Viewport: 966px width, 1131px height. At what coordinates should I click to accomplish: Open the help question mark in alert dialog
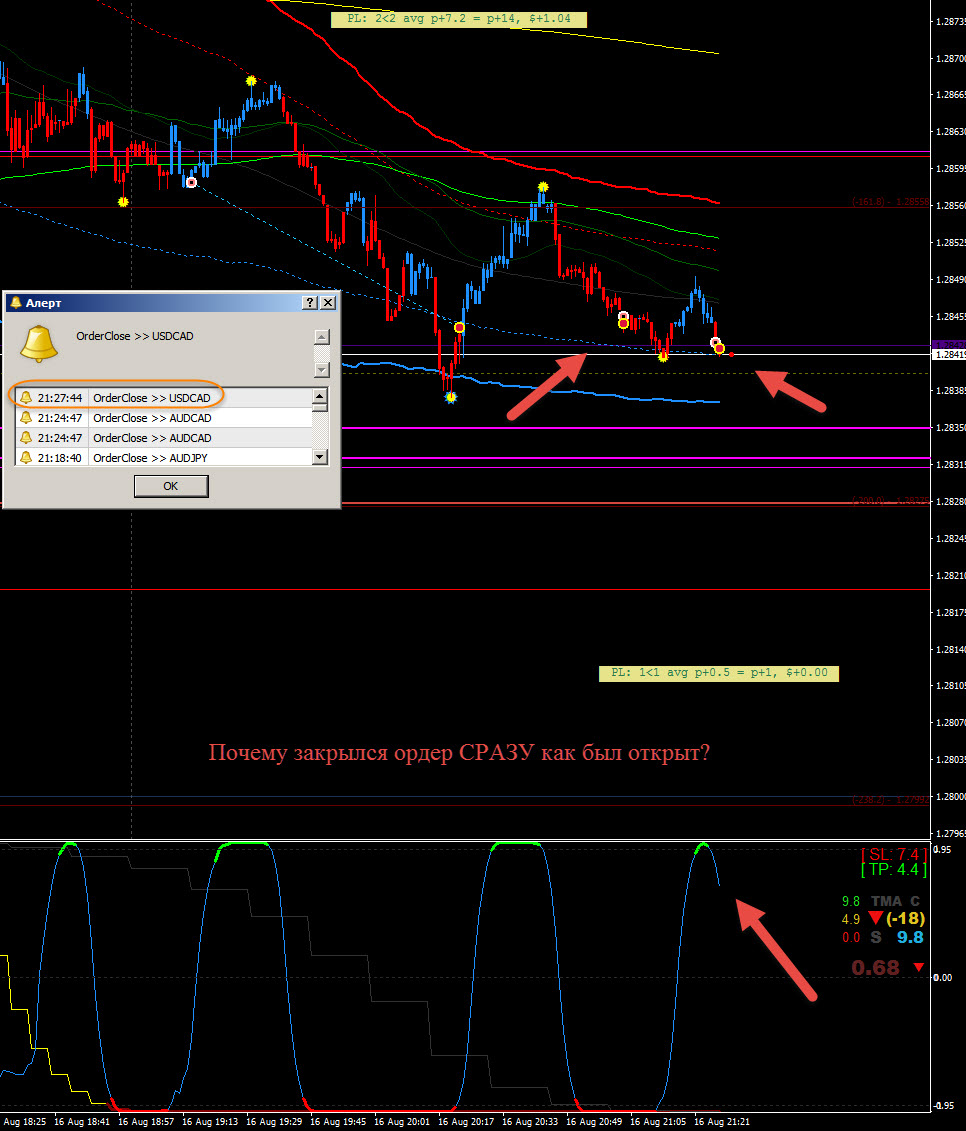[309, 302]
